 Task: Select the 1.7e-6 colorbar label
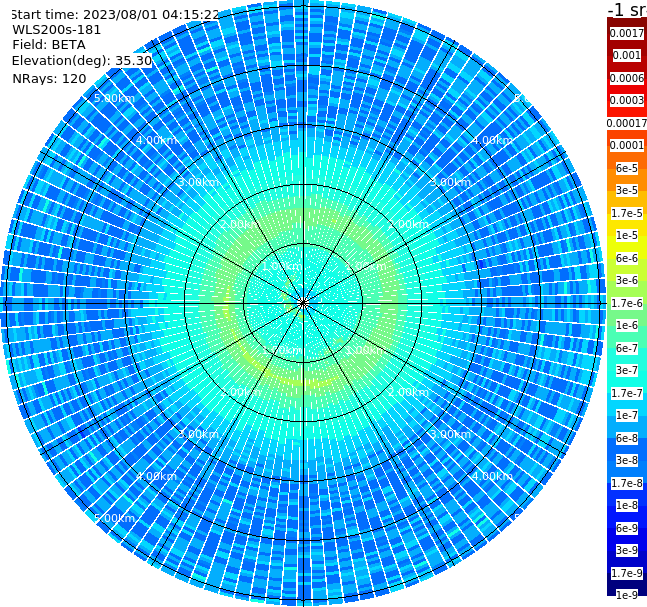[x=627, y=303]
